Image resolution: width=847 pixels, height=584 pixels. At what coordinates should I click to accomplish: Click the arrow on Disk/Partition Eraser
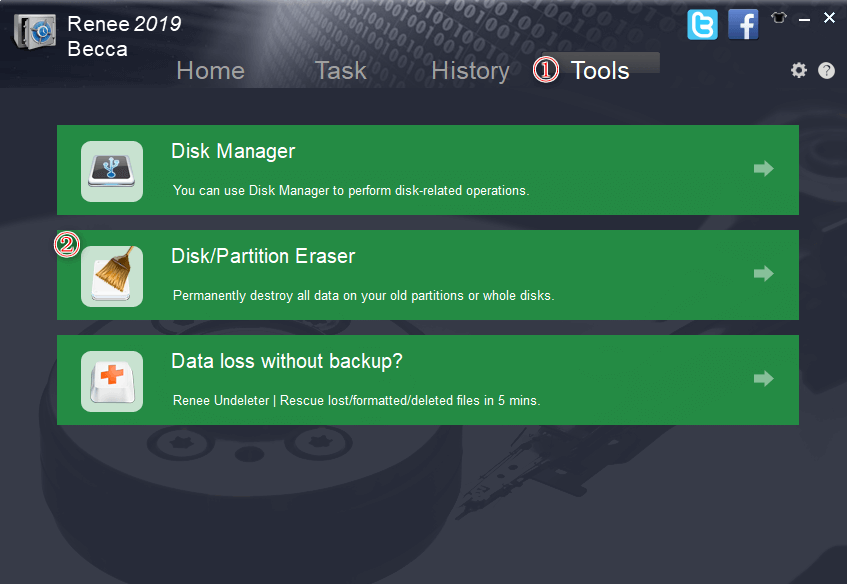[764, 274]
